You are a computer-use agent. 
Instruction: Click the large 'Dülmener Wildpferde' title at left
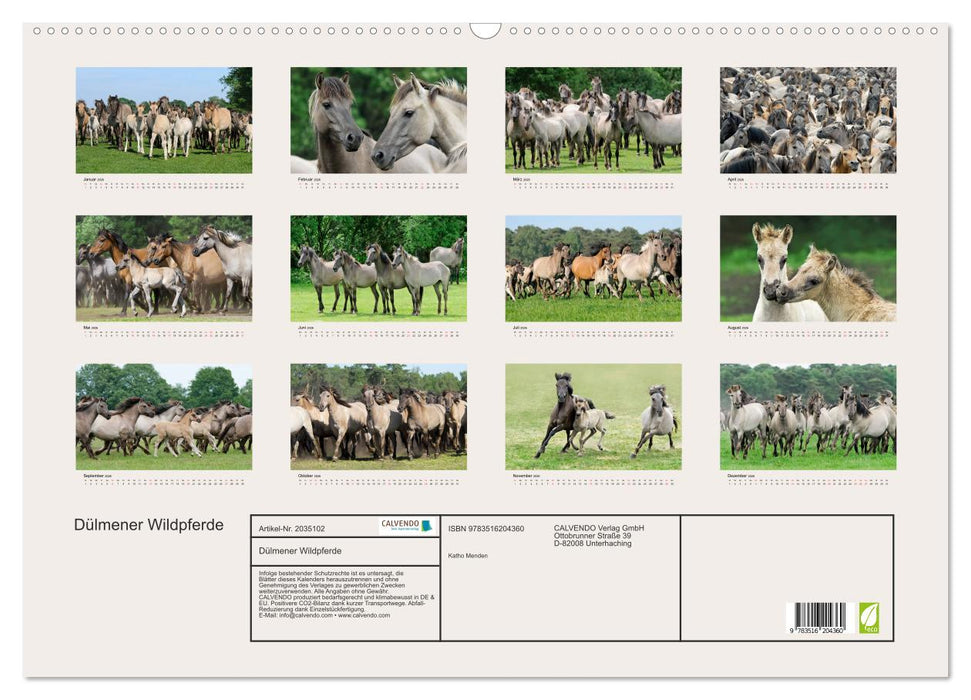(149, 525)
